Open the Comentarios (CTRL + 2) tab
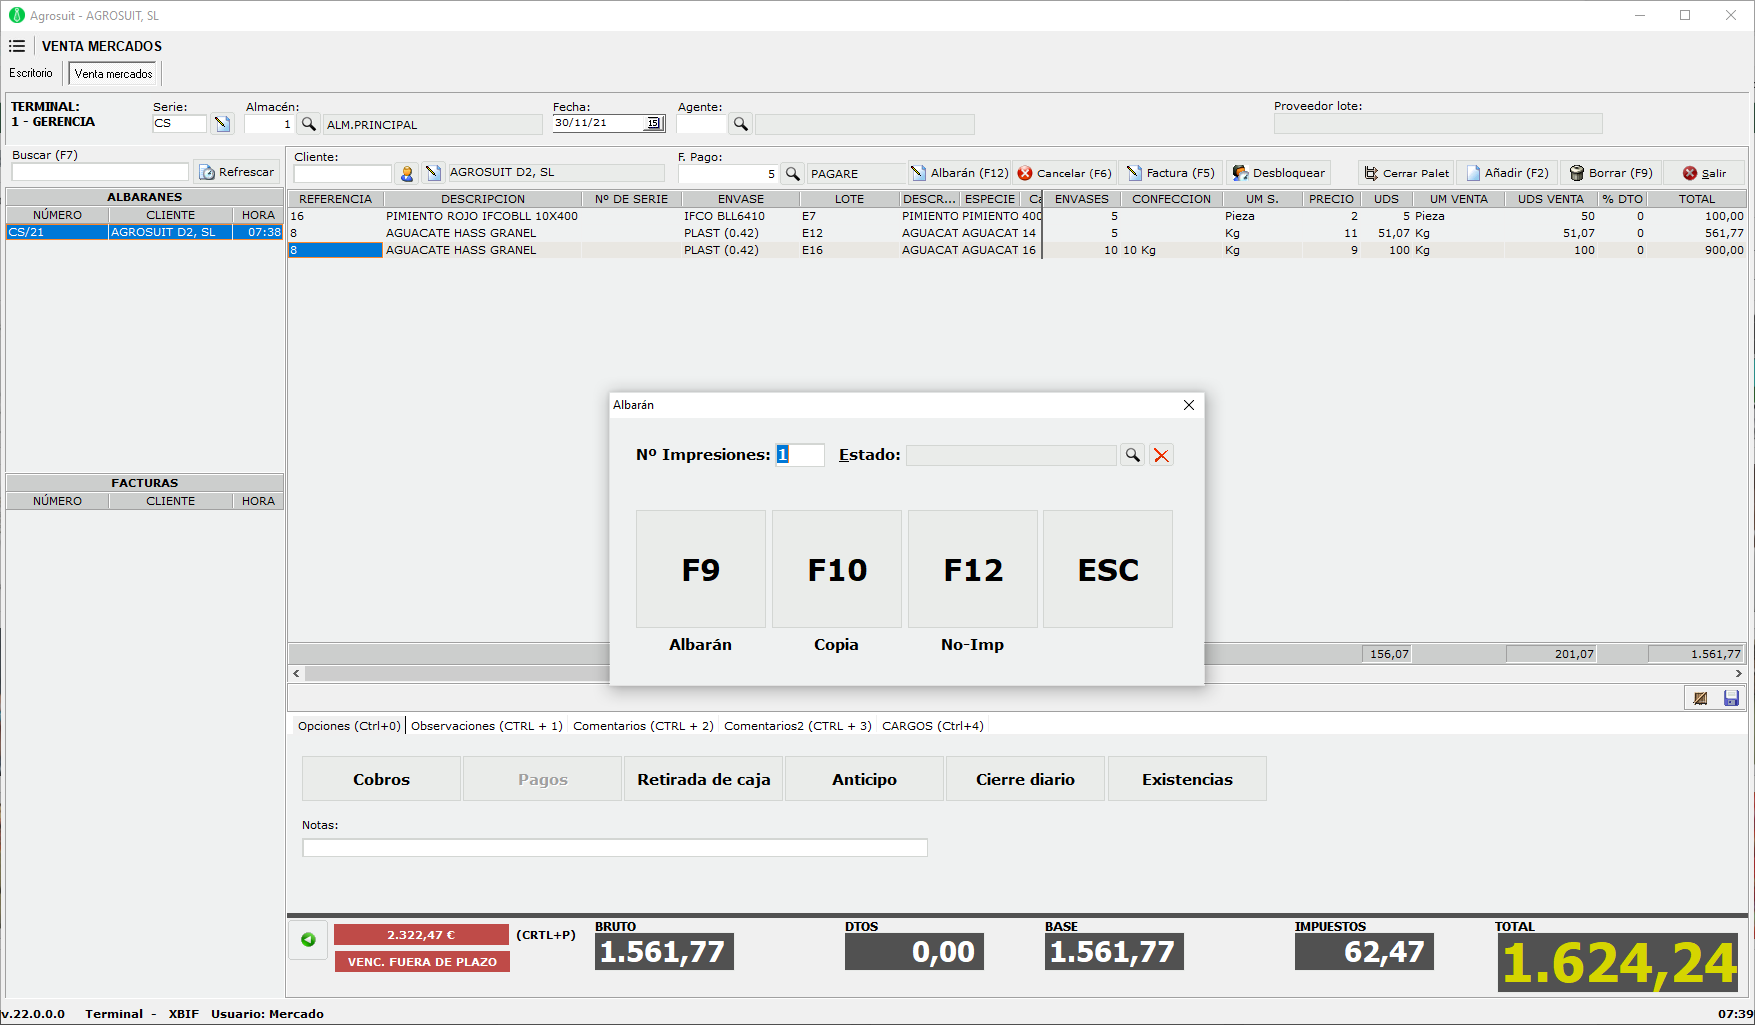The width and height of the screenshot is (1755, 1025). (643, 726)
